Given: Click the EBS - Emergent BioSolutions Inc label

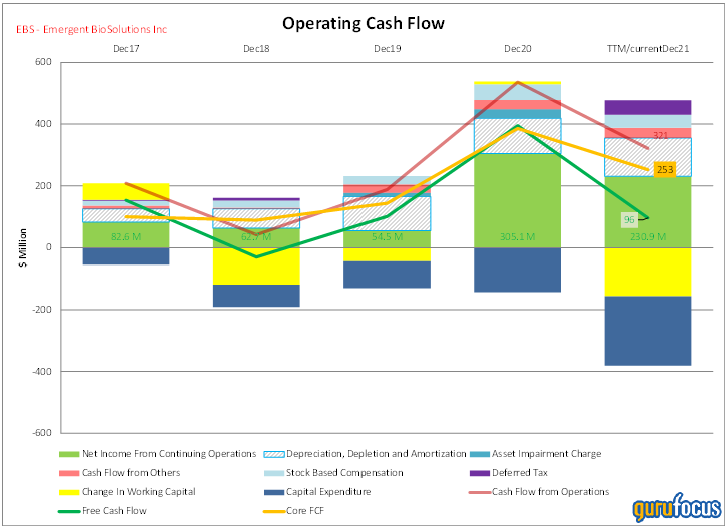Looking at the screenshot, I should pyautogui.click(x=91, y=29).
